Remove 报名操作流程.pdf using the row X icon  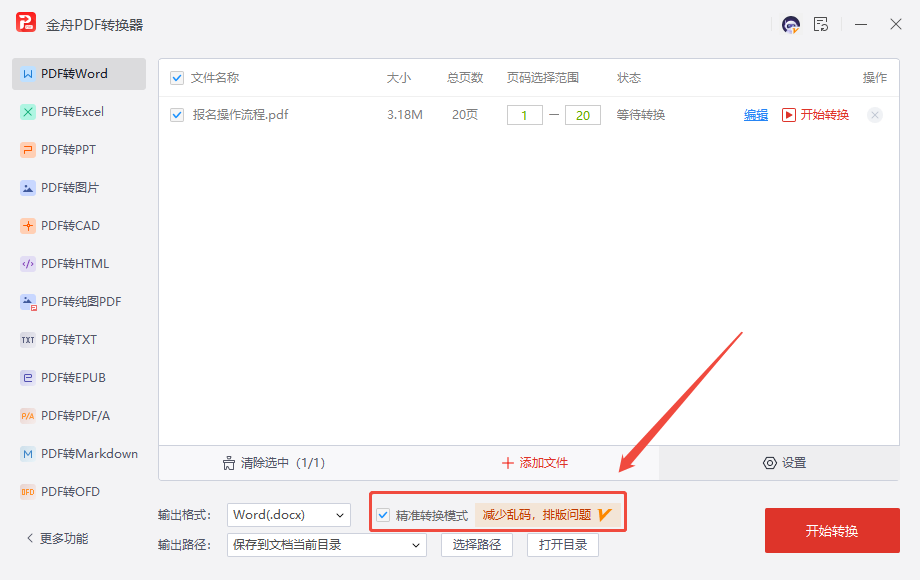(x=875, y=115)
